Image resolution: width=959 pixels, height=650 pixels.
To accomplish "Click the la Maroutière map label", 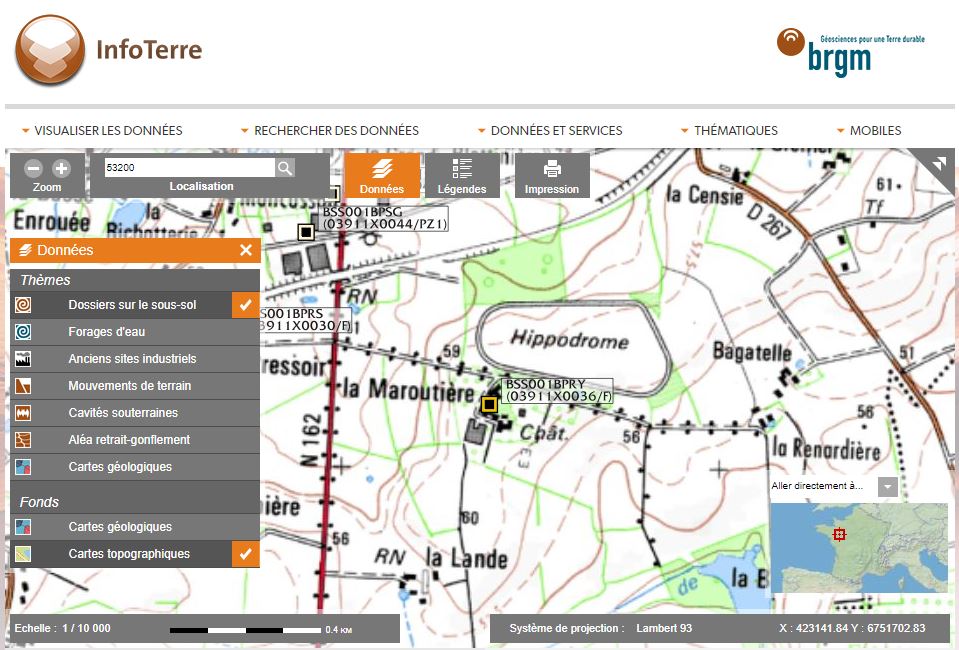I will (x=409, y=390).
